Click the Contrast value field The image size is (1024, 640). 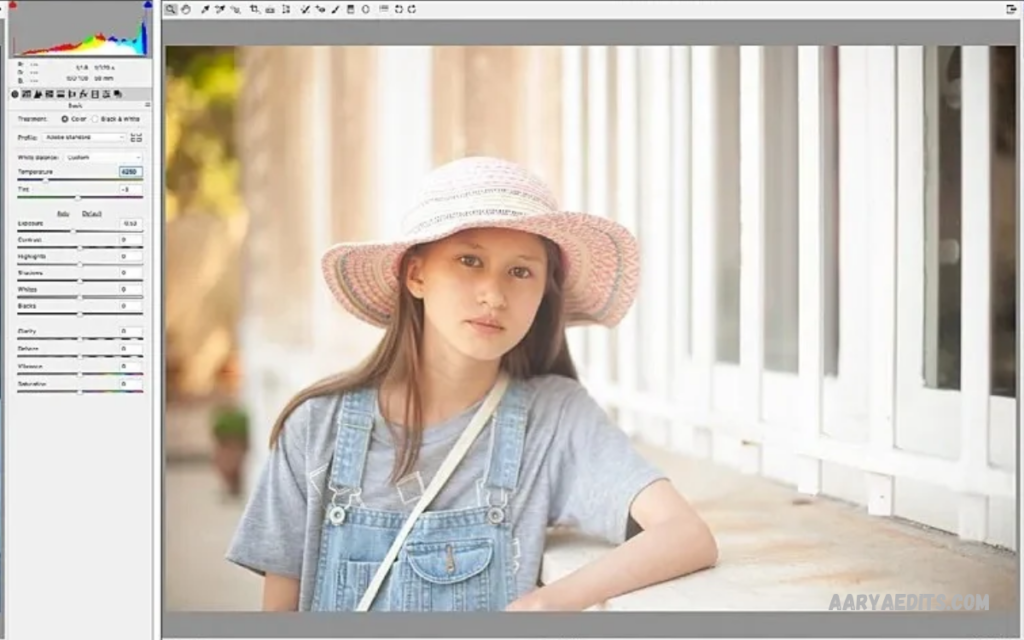(131, 240)
